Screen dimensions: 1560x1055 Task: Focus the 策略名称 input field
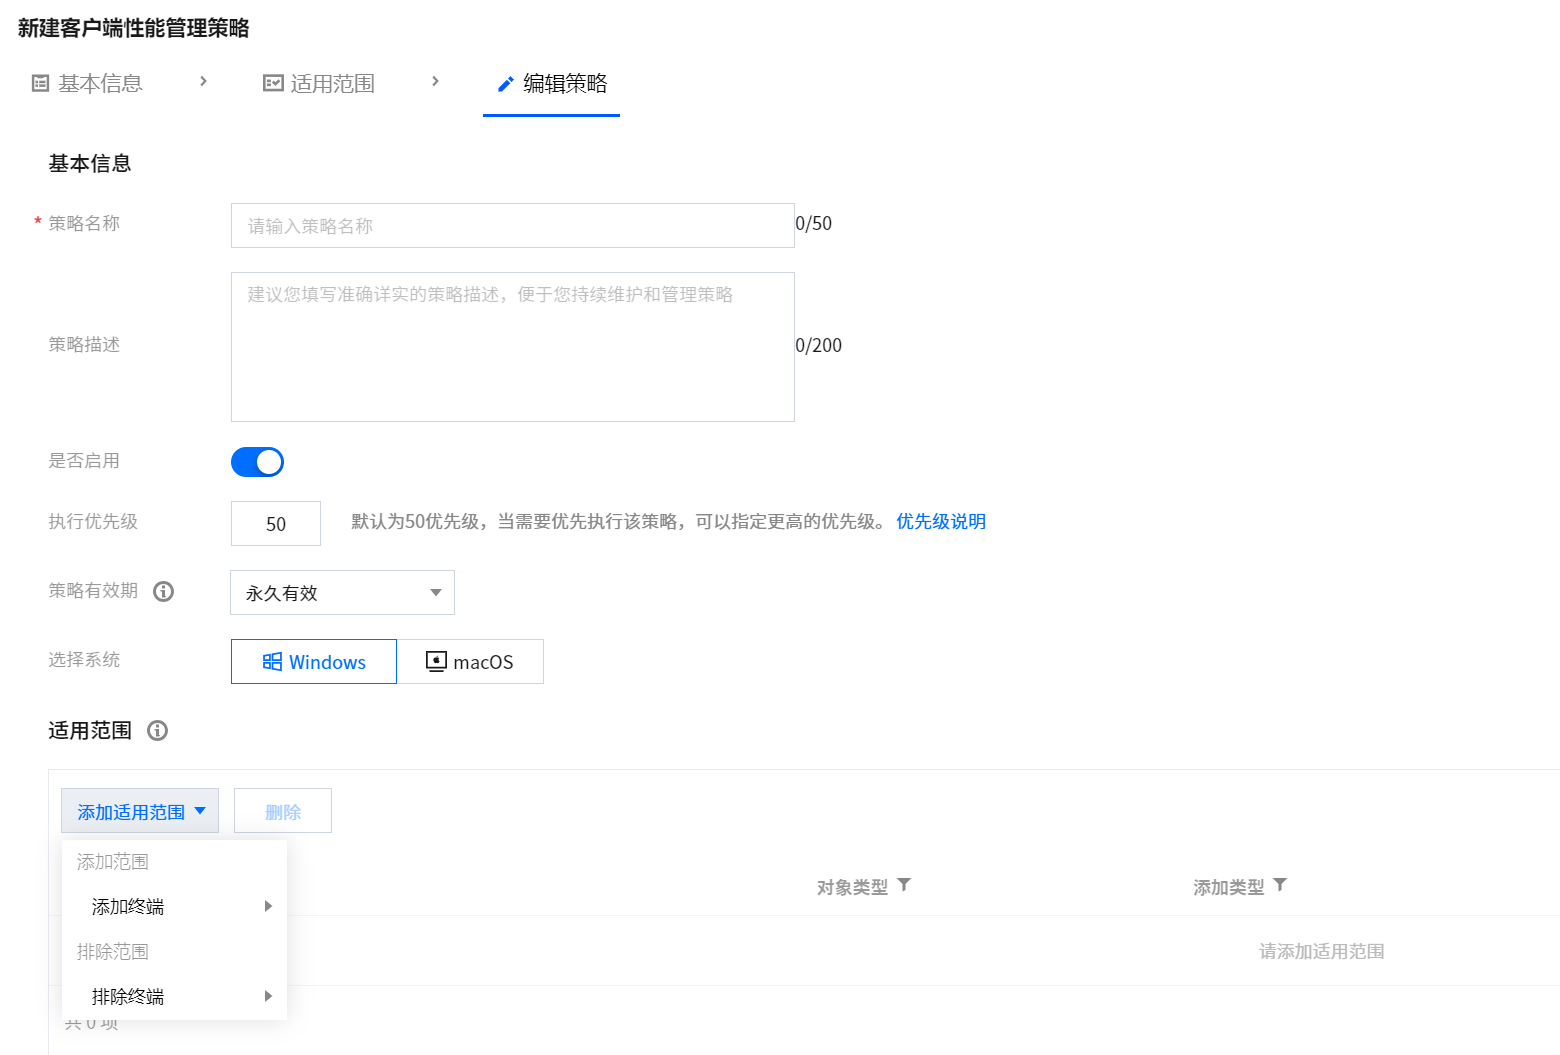(x=513, y=226)
